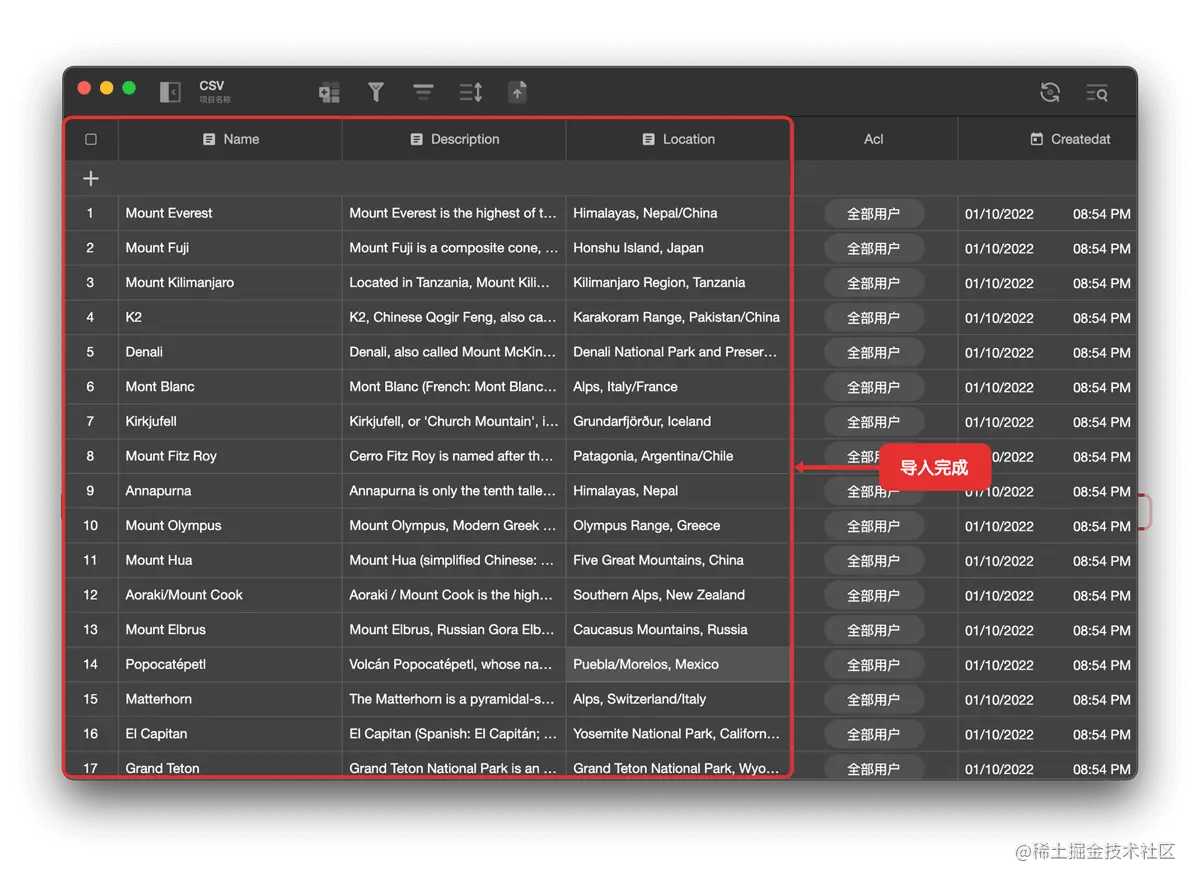Select the K2 name cell
The height and width of the screenshot is (886, 1200).
[x=230, y=317]
